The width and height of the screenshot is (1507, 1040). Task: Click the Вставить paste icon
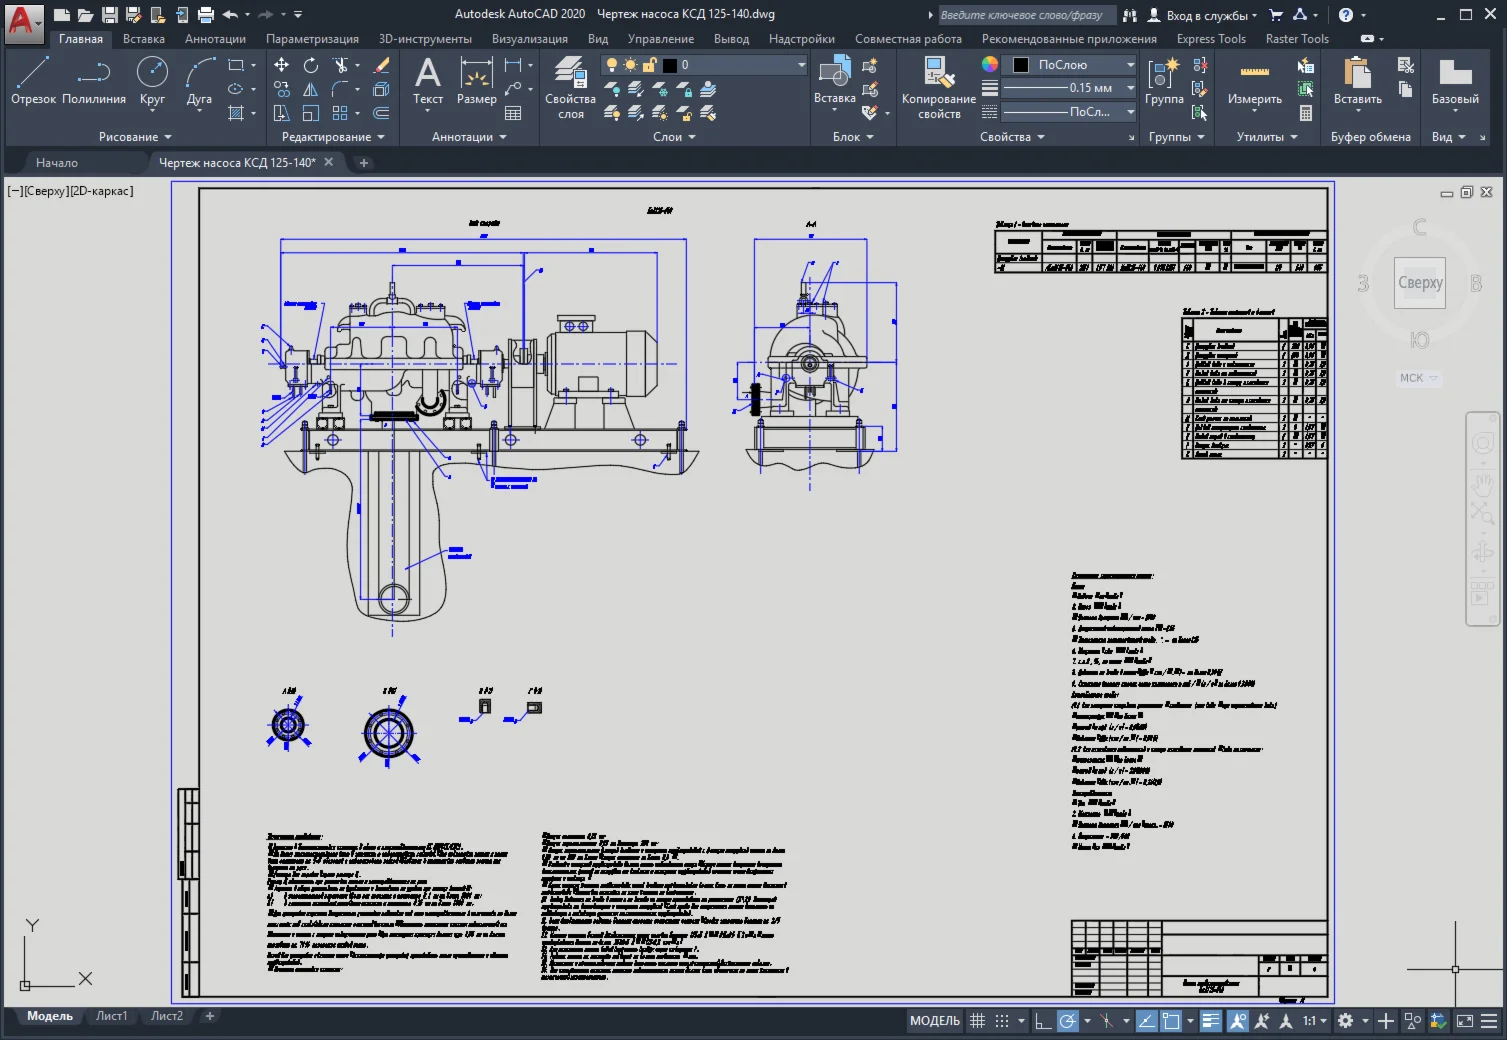coord(1357,73)
